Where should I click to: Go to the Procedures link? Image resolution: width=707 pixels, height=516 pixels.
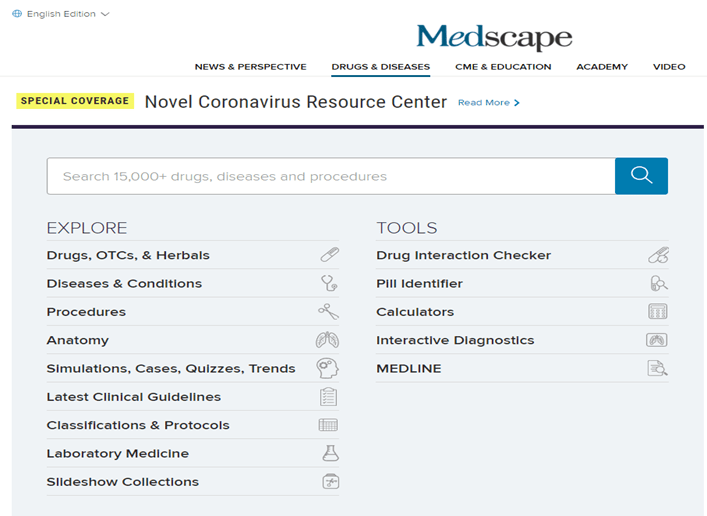(x=86, y=312)
